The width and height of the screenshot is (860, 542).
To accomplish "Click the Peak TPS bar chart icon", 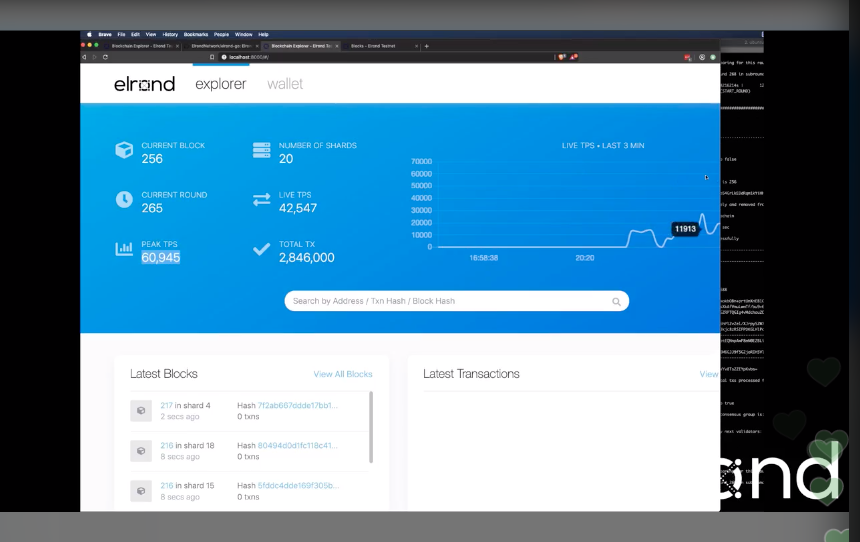I will tap(124, 249).
